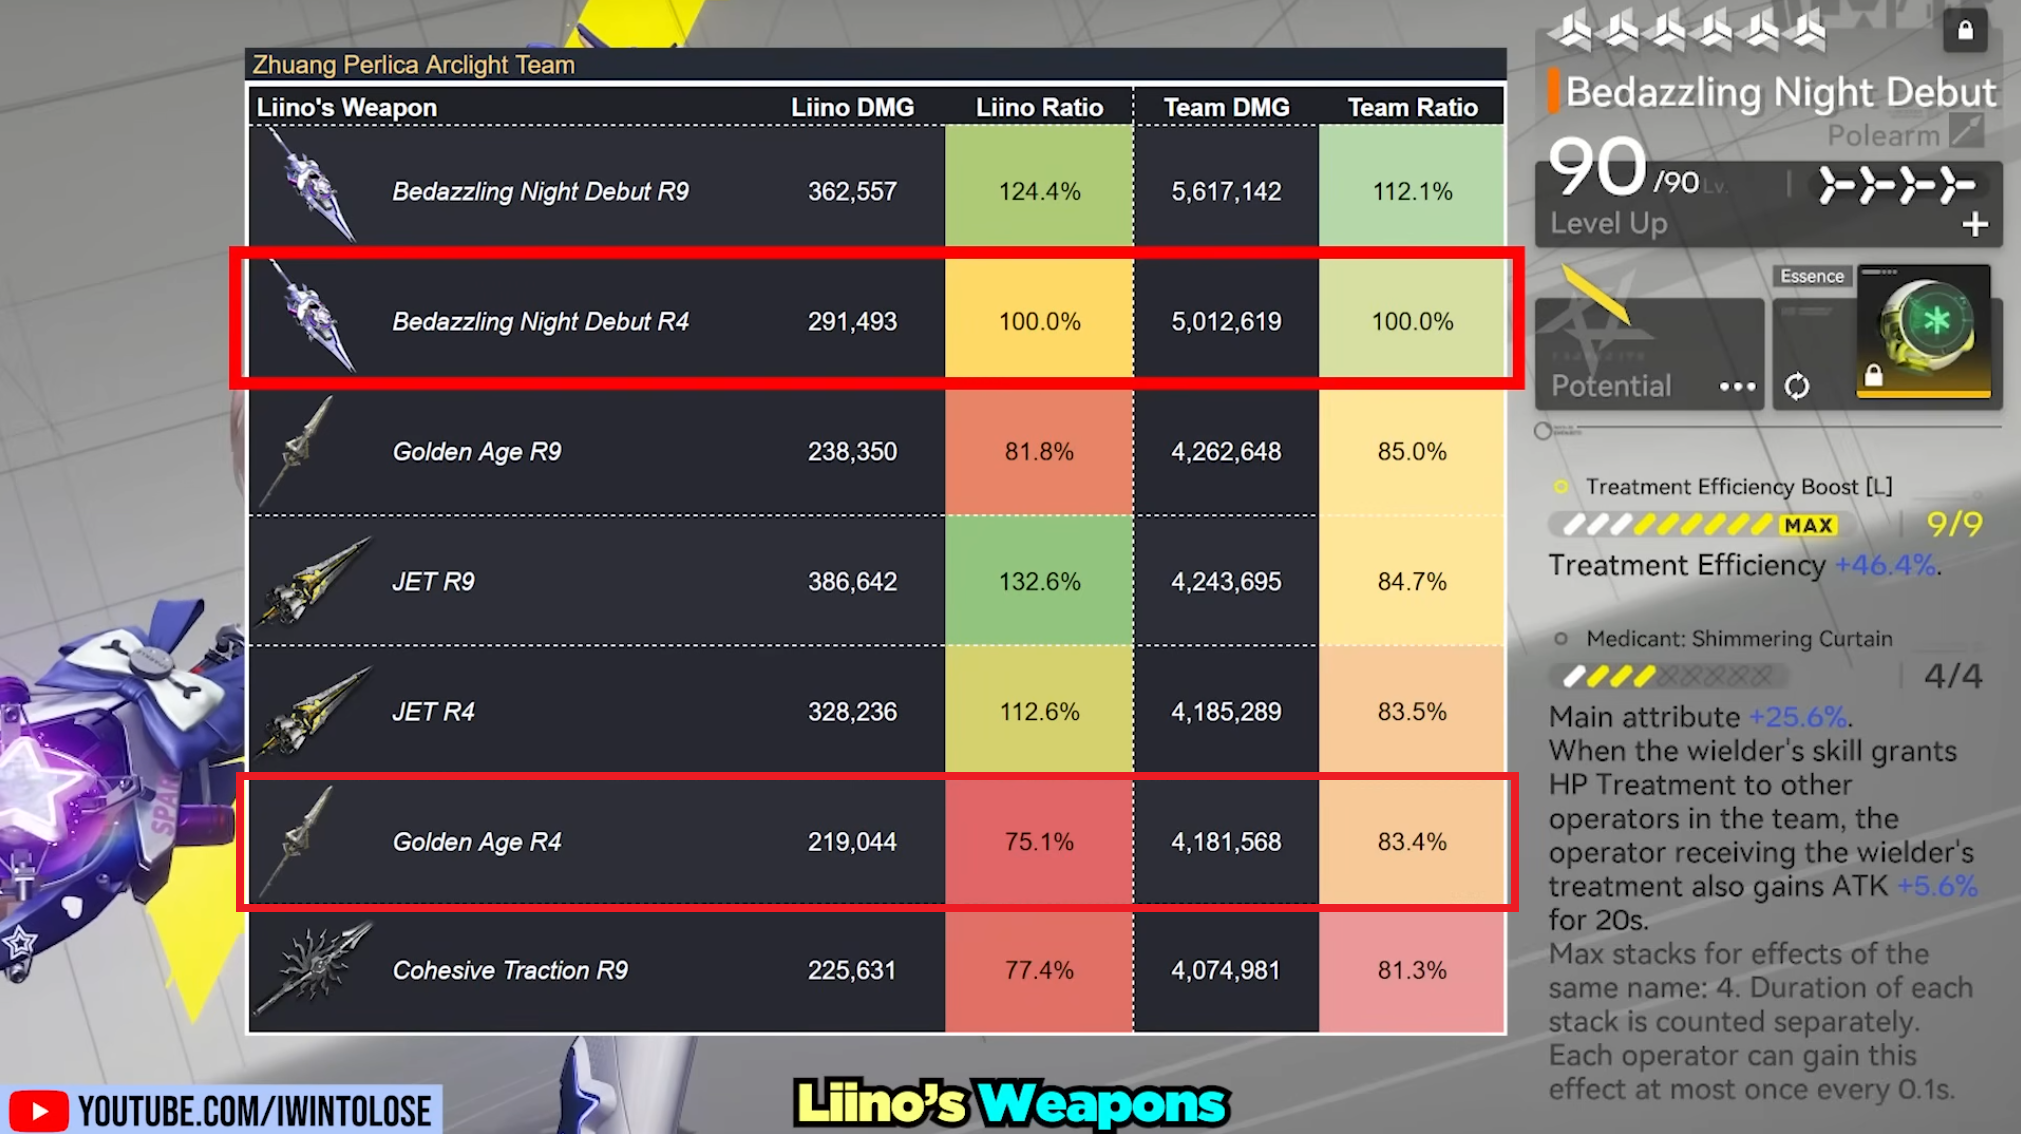Click the six-star rarity row
The height and width of the screenshot is (1134, 2021).
click(1688, 31)
